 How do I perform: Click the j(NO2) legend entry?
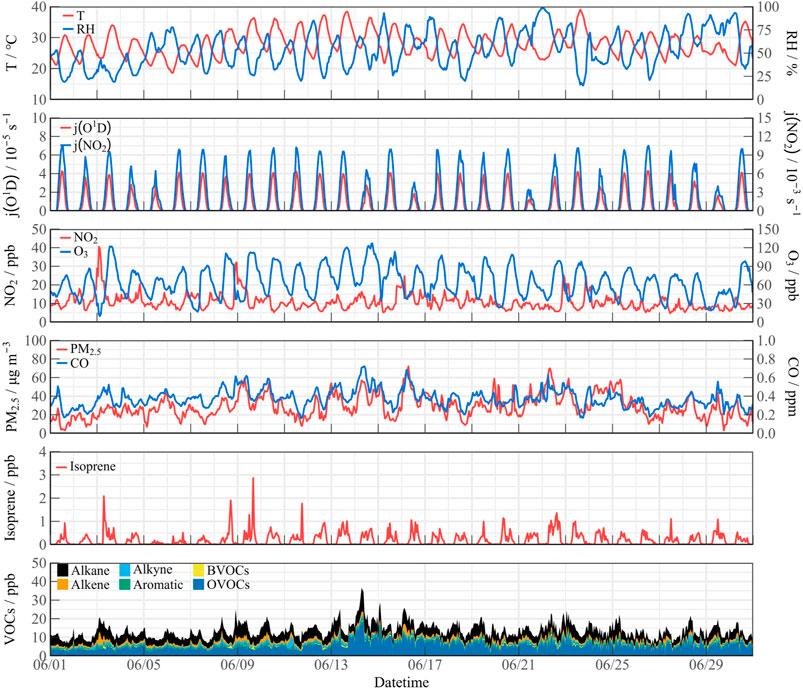point(85,145)
